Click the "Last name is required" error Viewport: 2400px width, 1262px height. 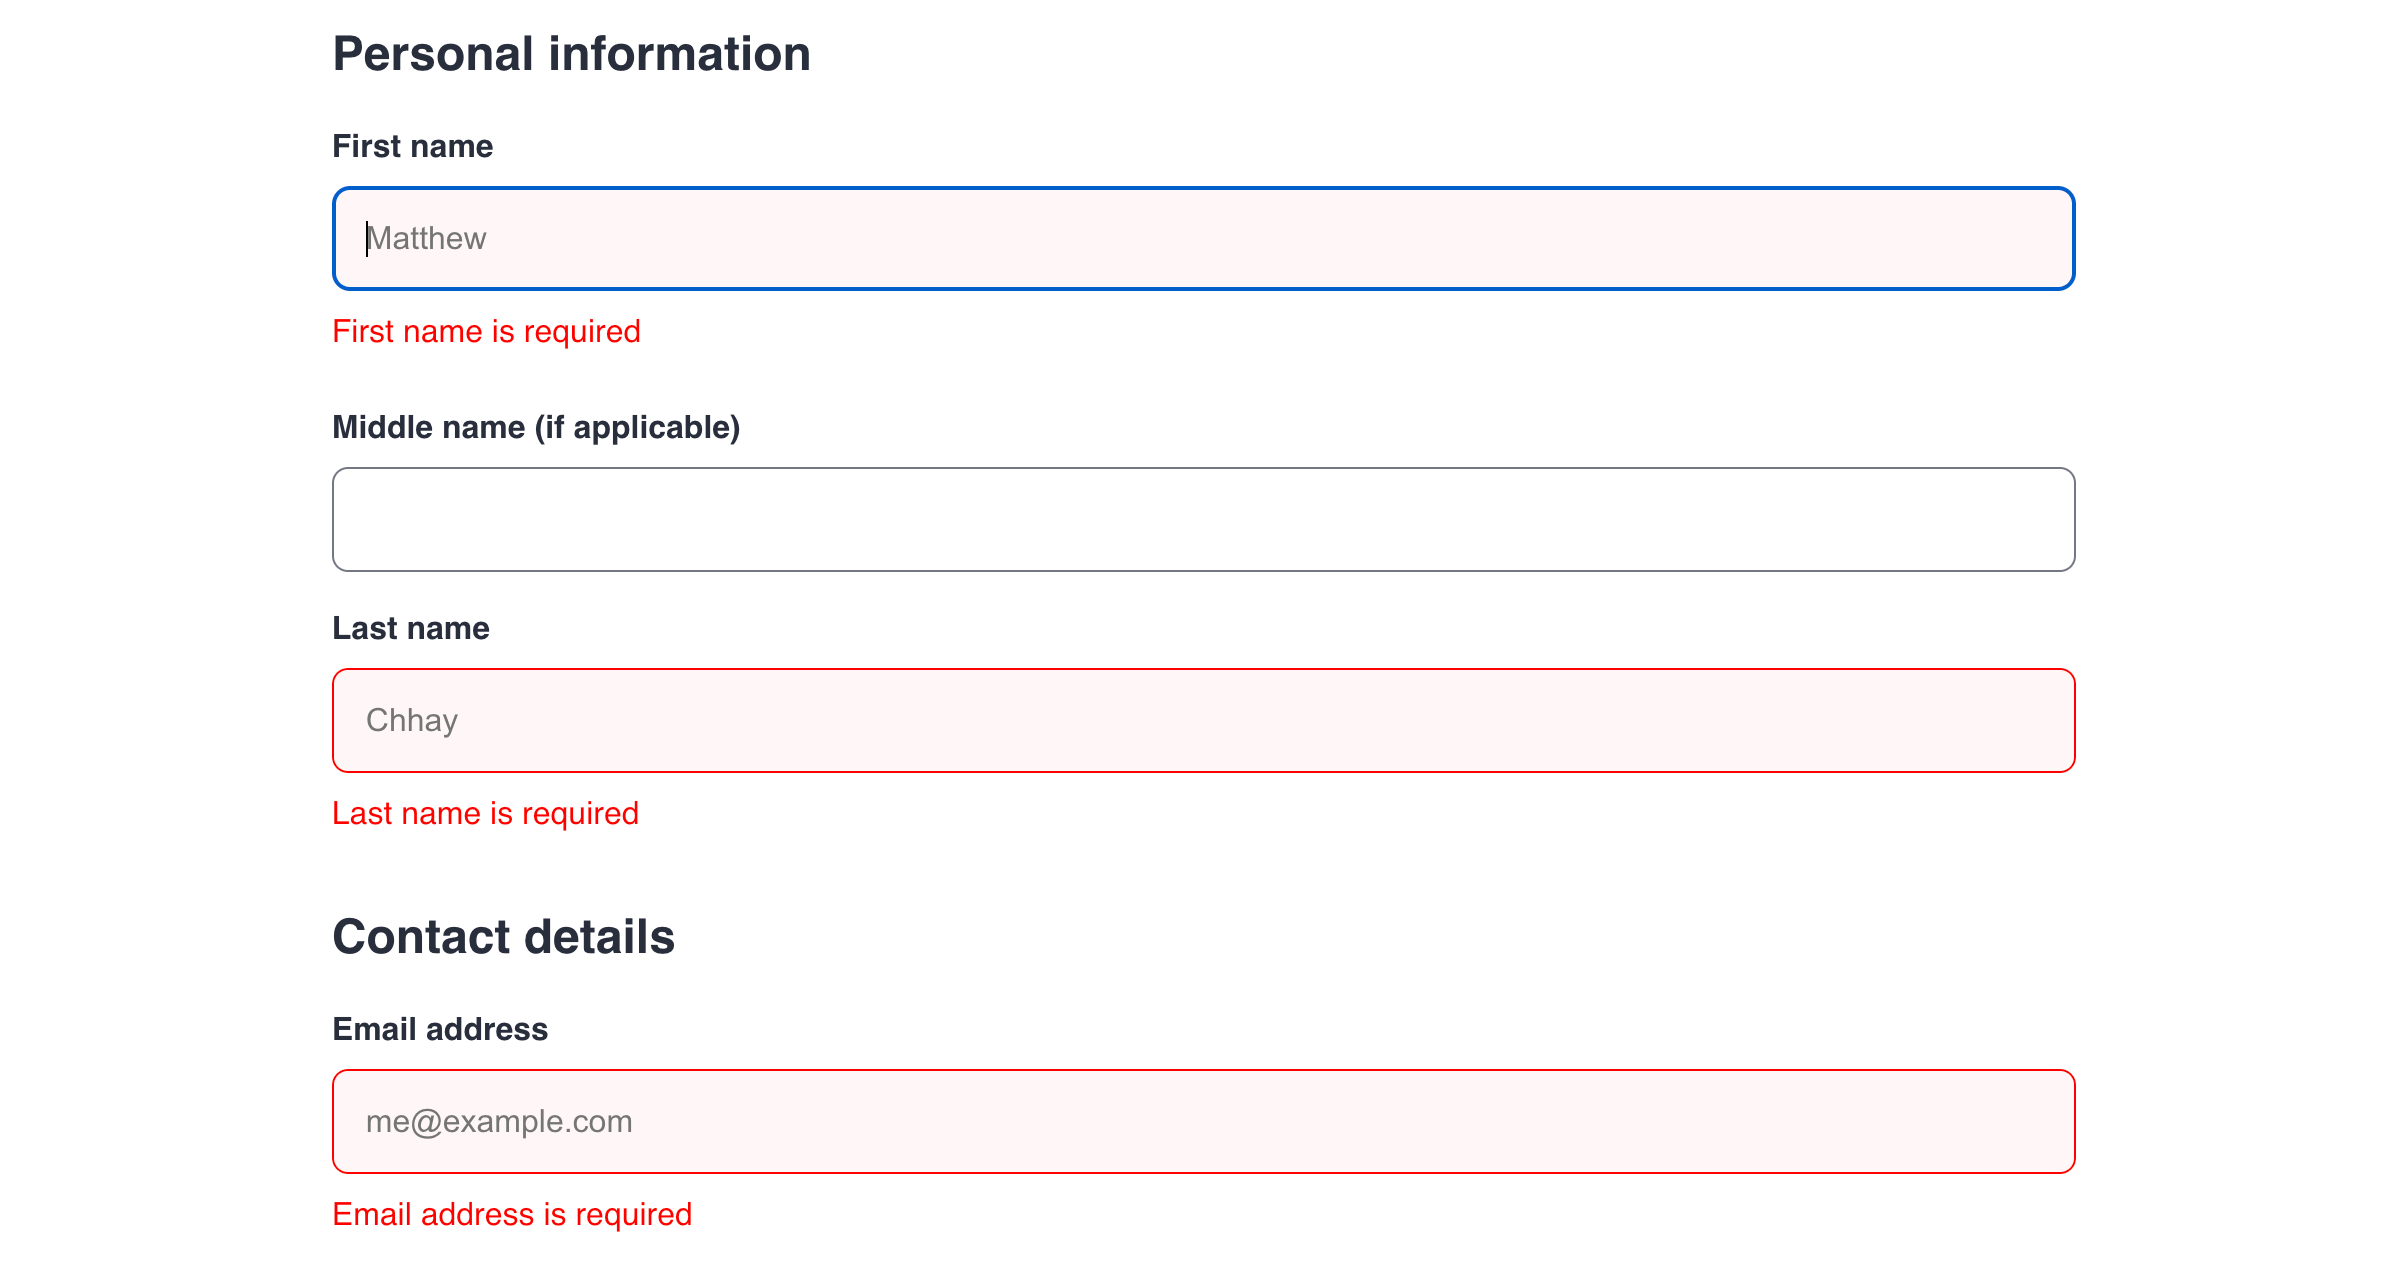click(x=485, y=813)
